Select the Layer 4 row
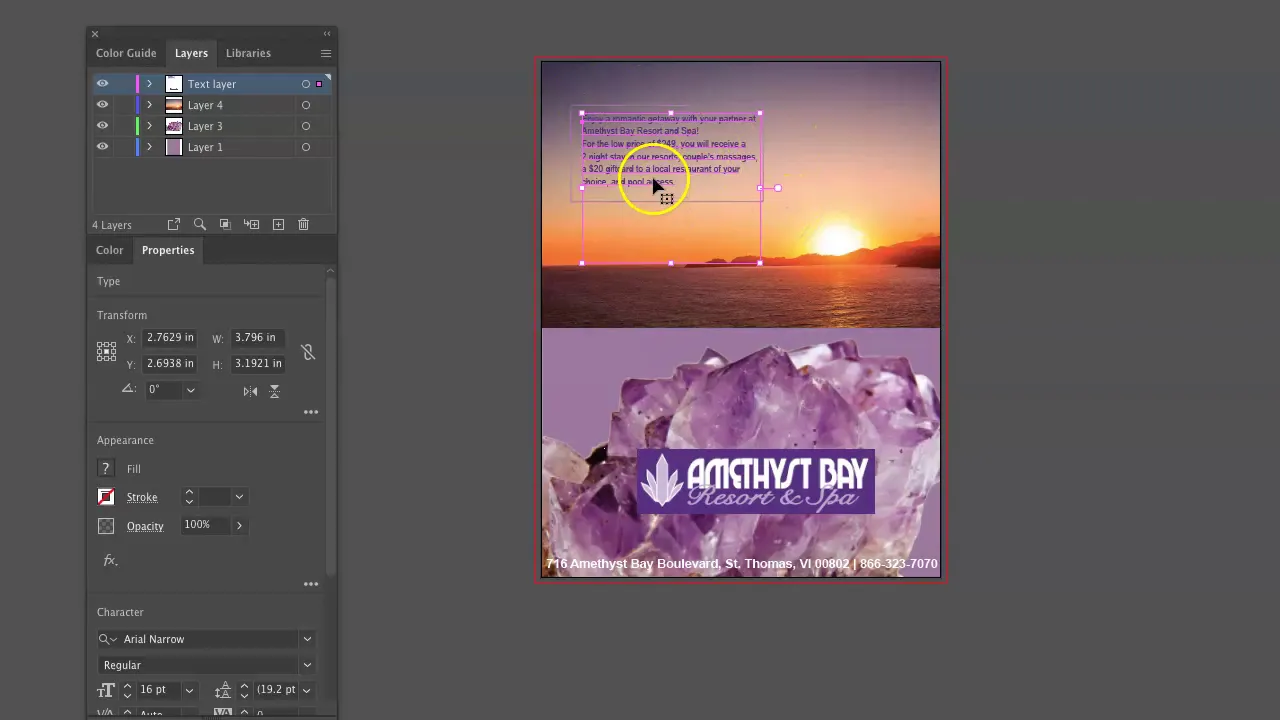Viewport: 1280px width, 720px height. tap(212, 105)
